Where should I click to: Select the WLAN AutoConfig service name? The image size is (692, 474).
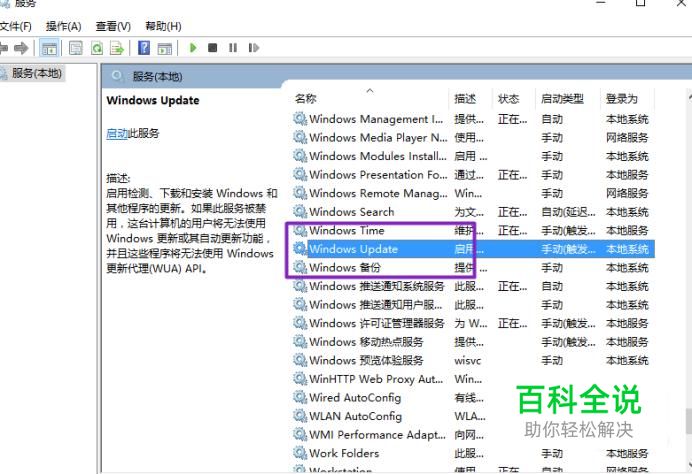pos(356,416)
